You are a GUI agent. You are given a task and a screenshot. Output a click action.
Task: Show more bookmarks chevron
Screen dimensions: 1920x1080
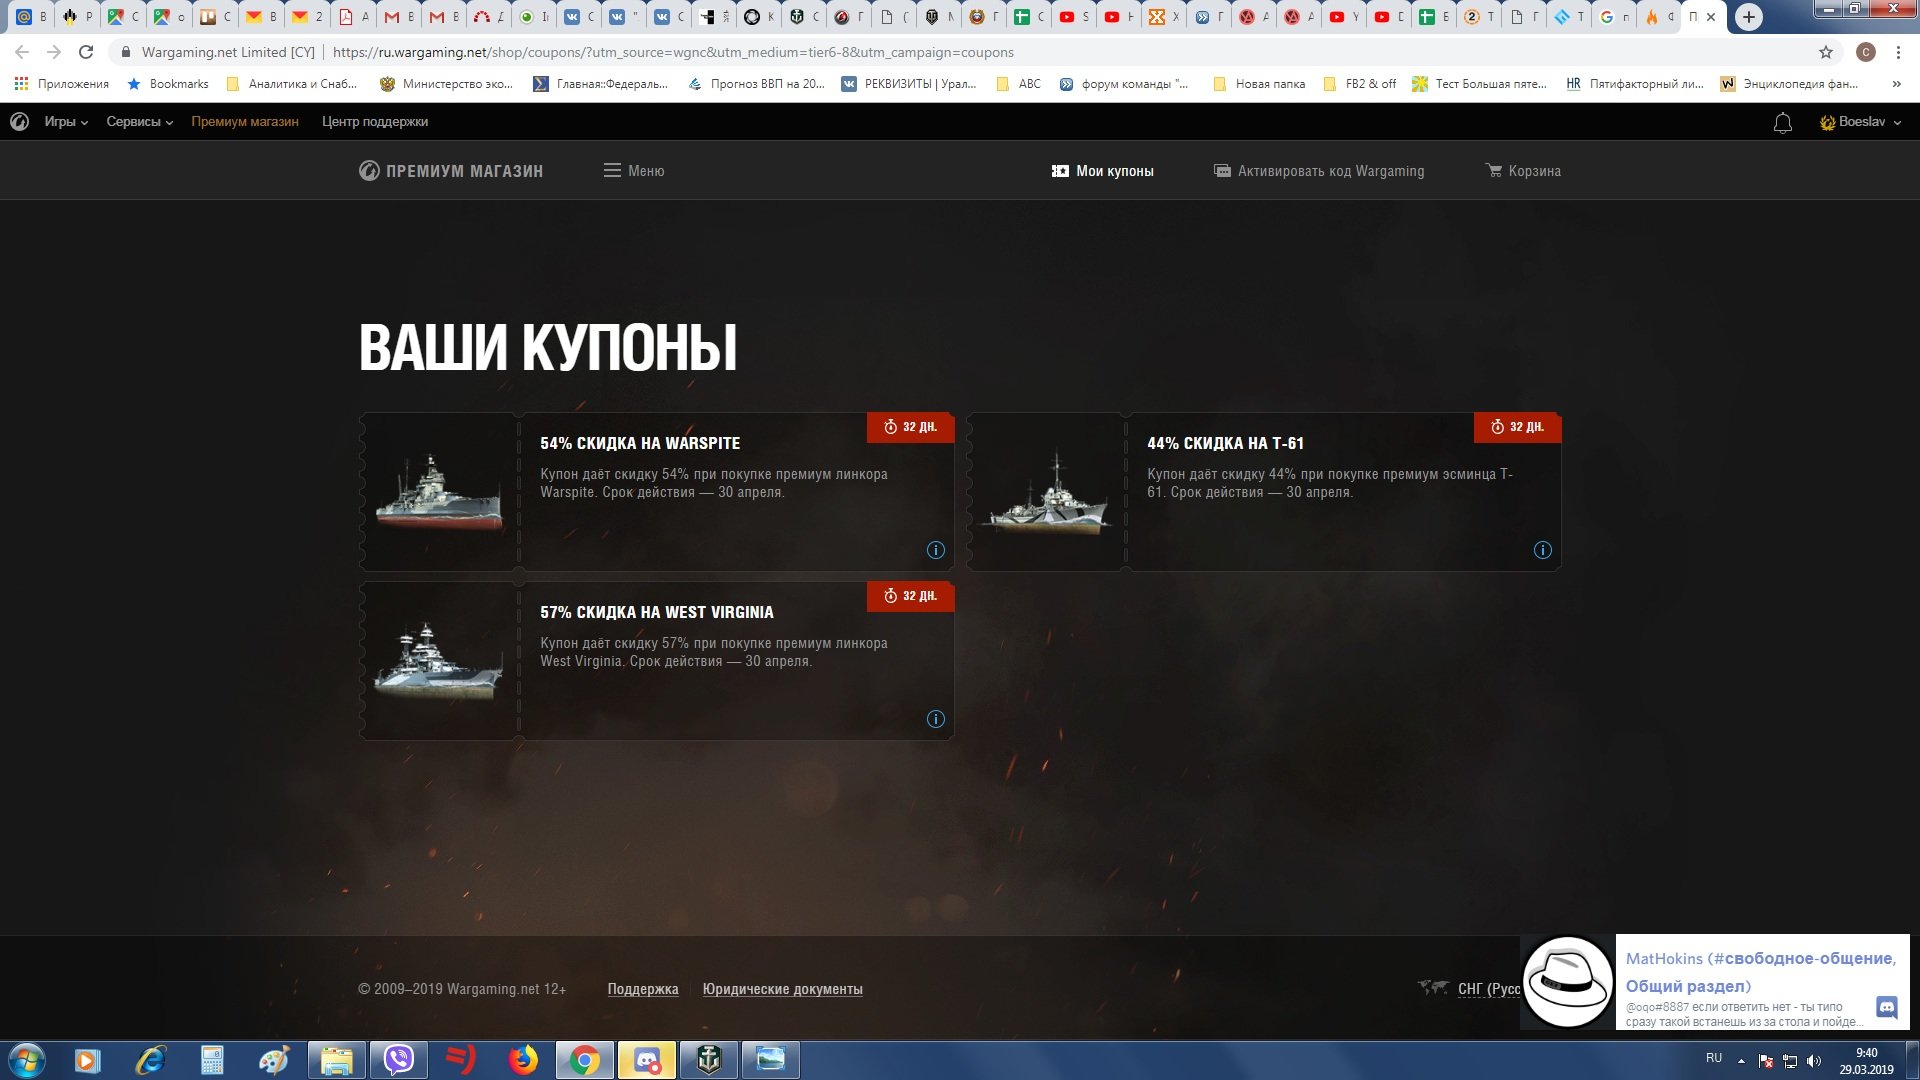[x=1896, y=84]
